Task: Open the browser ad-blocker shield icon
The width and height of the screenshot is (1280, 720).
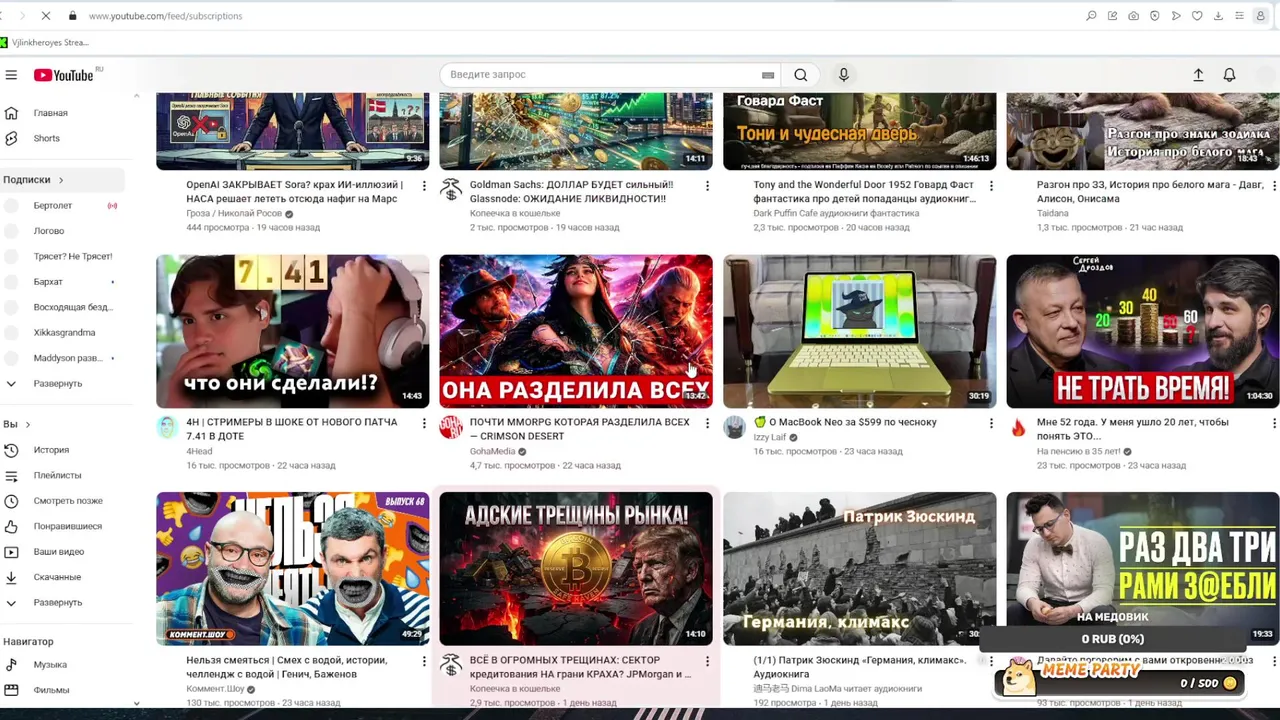Action: [1154, 16]
